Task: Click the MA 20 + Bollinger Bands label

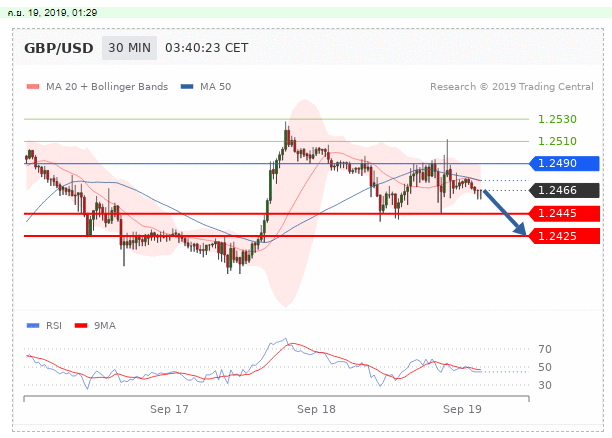Action: pyautogui.click(x=107, y=87)
